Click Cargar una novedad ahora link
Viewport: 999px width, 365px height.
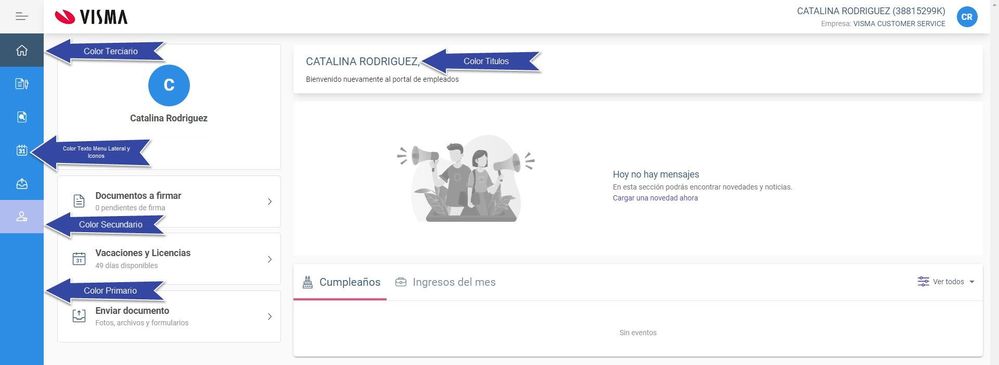point(655,198)
